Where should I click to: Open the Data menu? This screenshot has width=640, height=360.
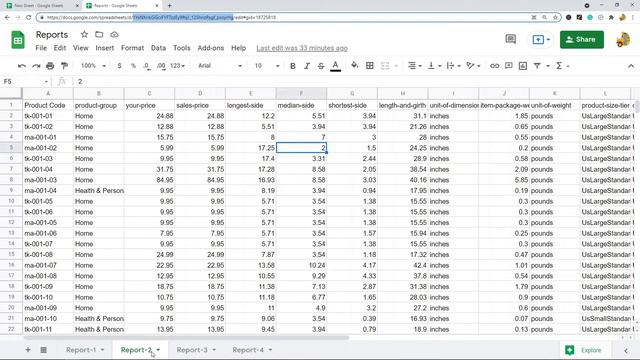coord(158,48)
